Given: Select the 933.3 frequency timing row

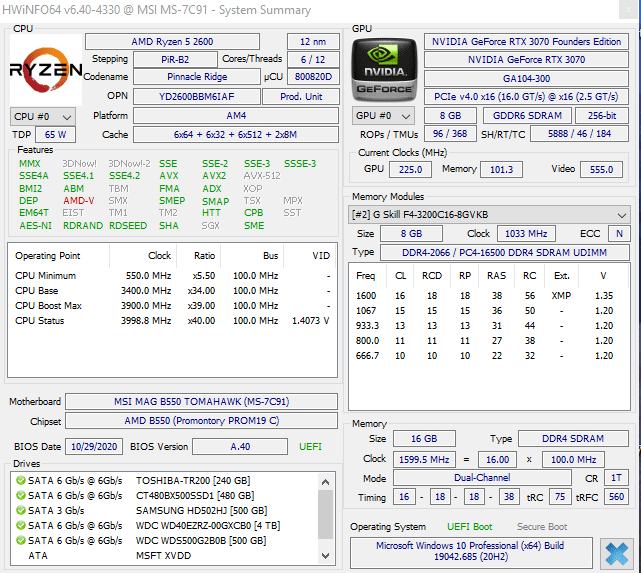Looking at the screenshot, I should (489, 326).
